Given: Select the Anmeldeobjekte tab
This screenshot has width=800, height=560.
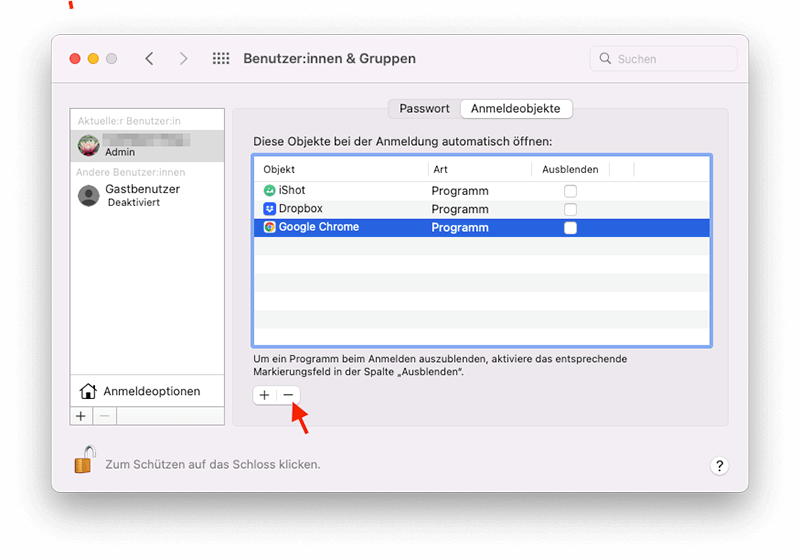Looking at the screenshot, I should (516, 109).
